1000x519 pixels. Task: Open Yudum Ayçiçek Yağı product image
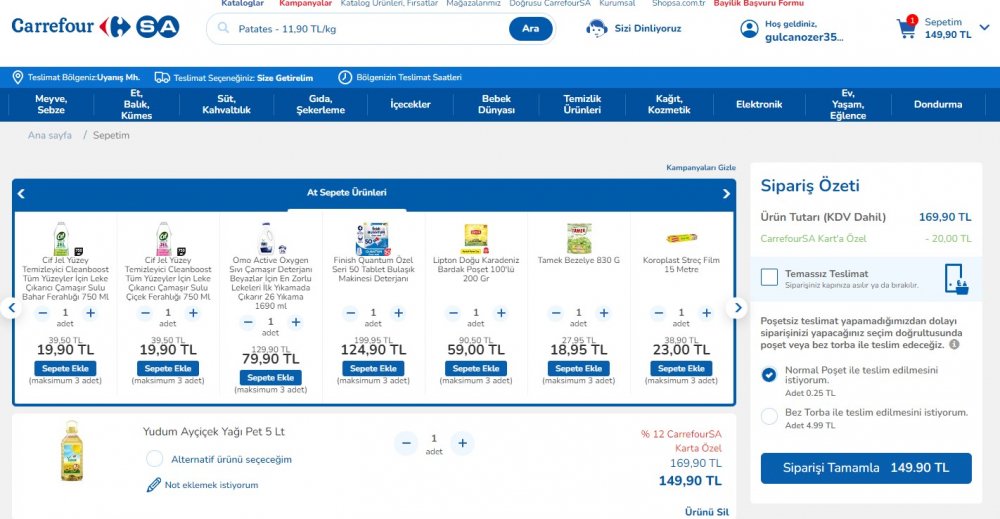[71, 451]
